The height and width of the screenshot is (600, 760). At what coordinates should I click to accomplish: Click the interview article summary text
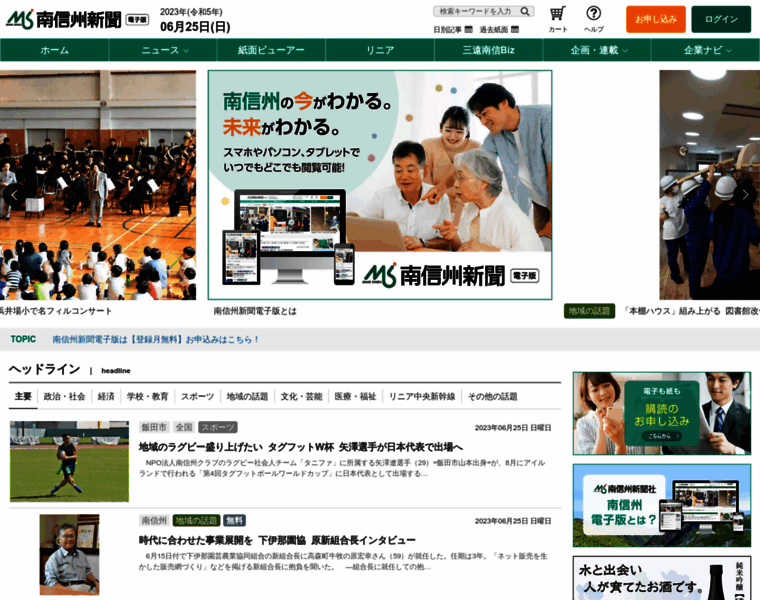343,562
